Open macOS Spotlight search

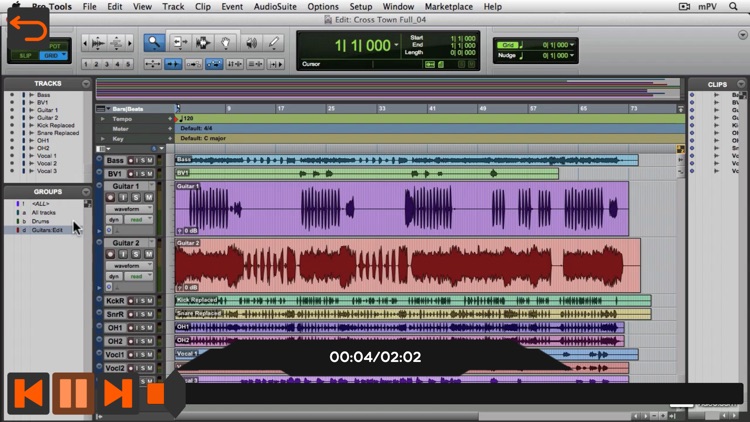click(733, 7)
